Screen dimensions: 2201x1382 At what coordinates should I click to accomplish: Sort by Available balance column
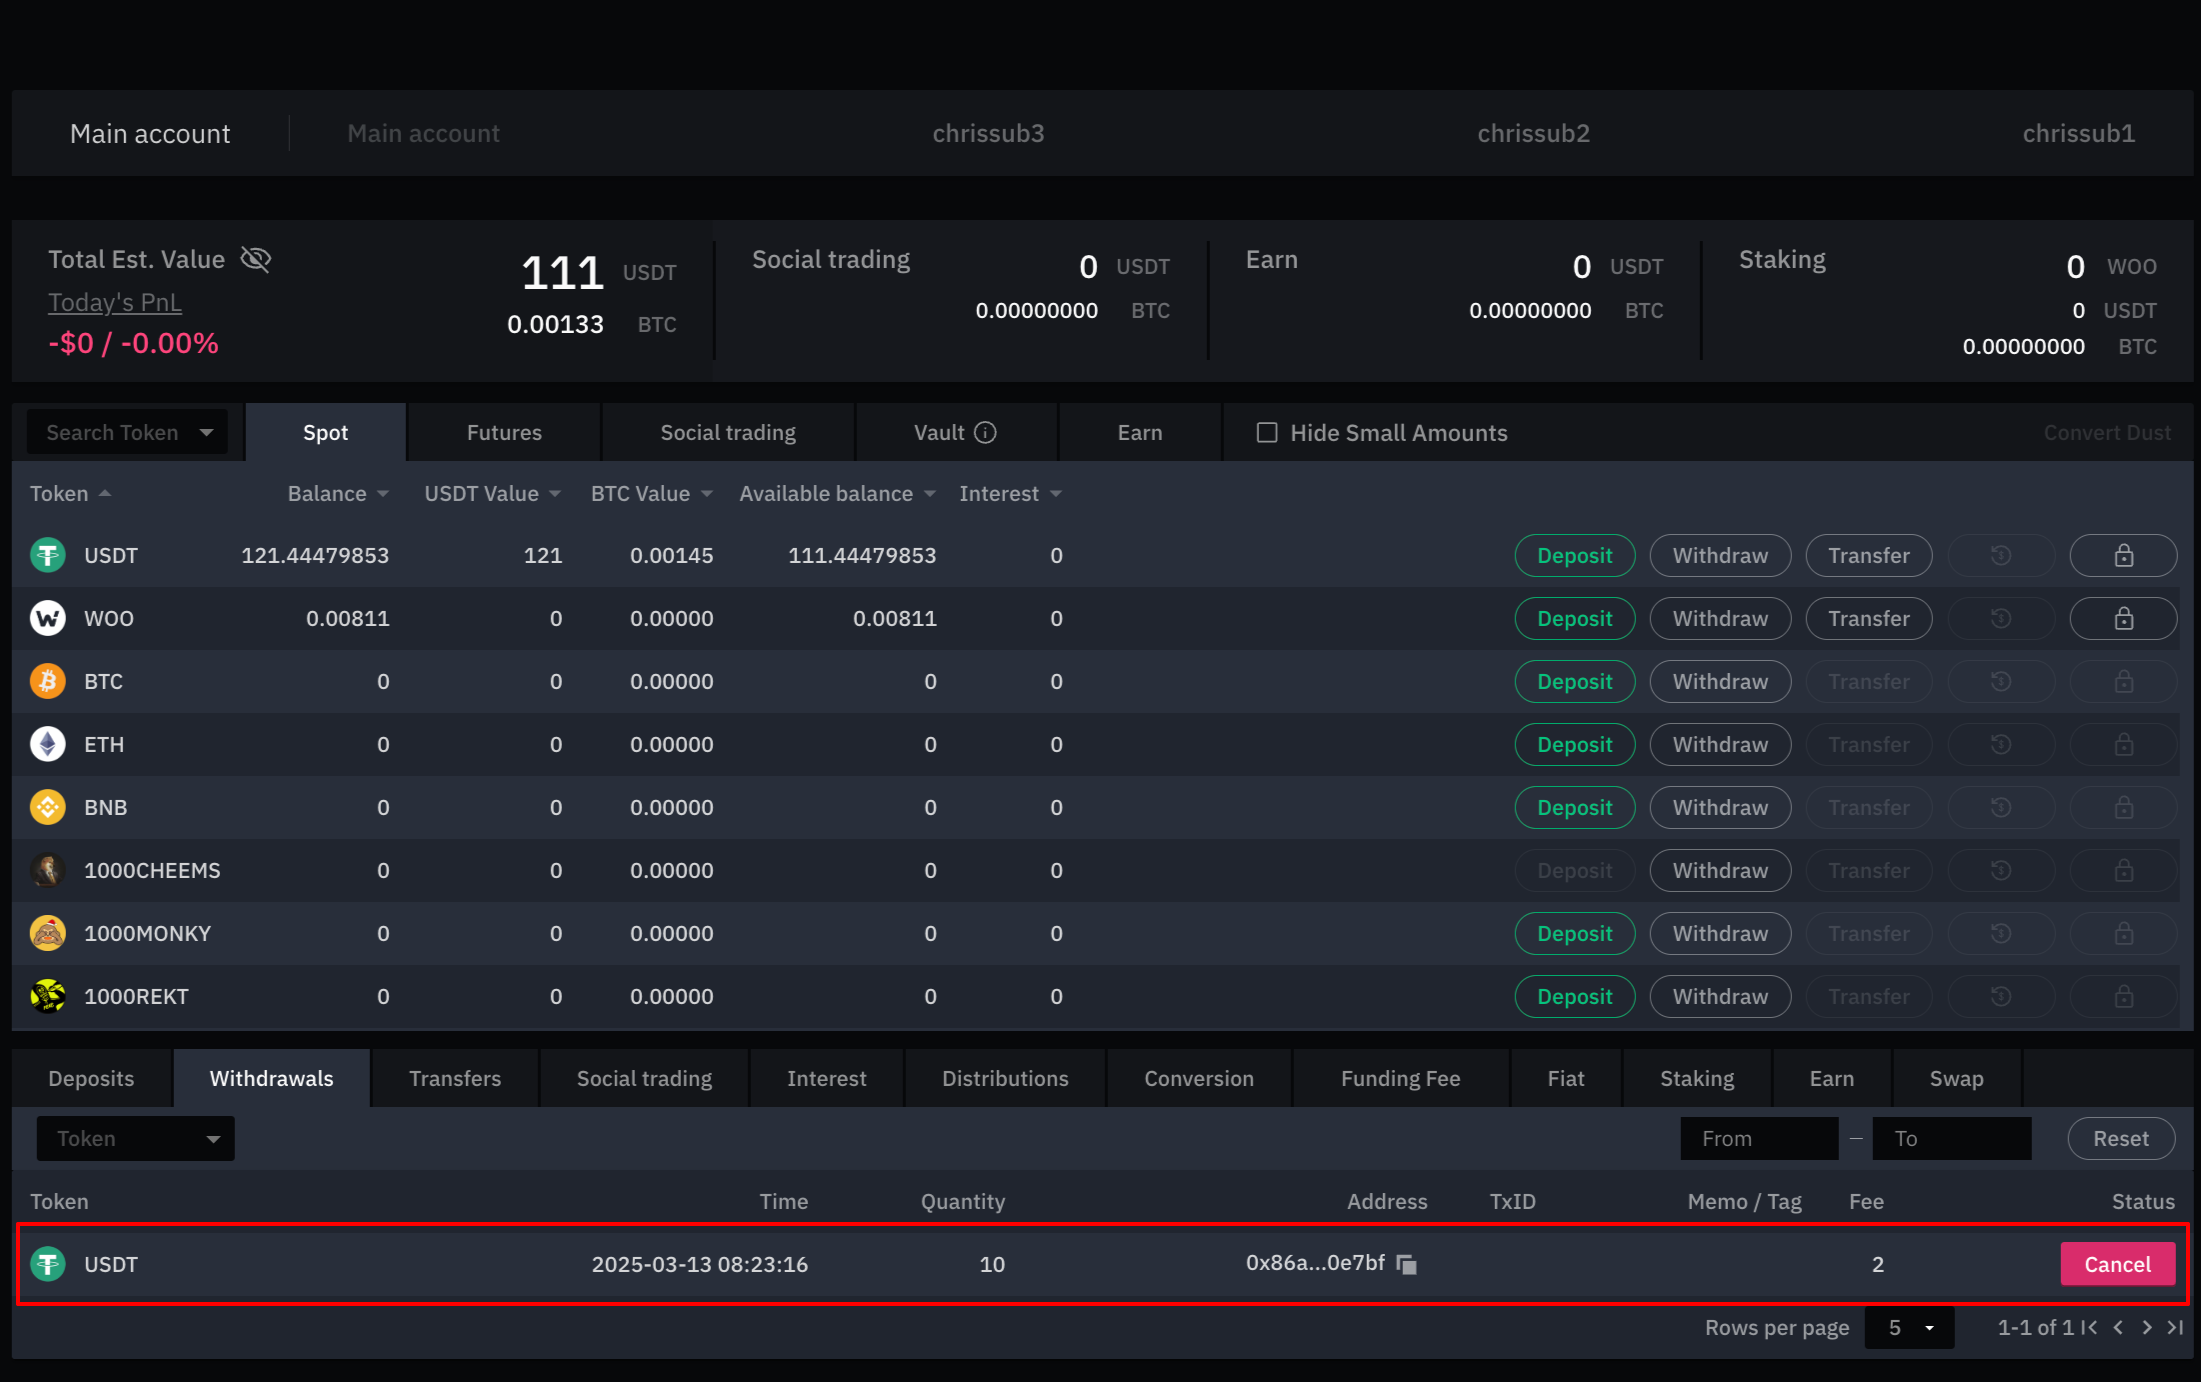(838, 494)
